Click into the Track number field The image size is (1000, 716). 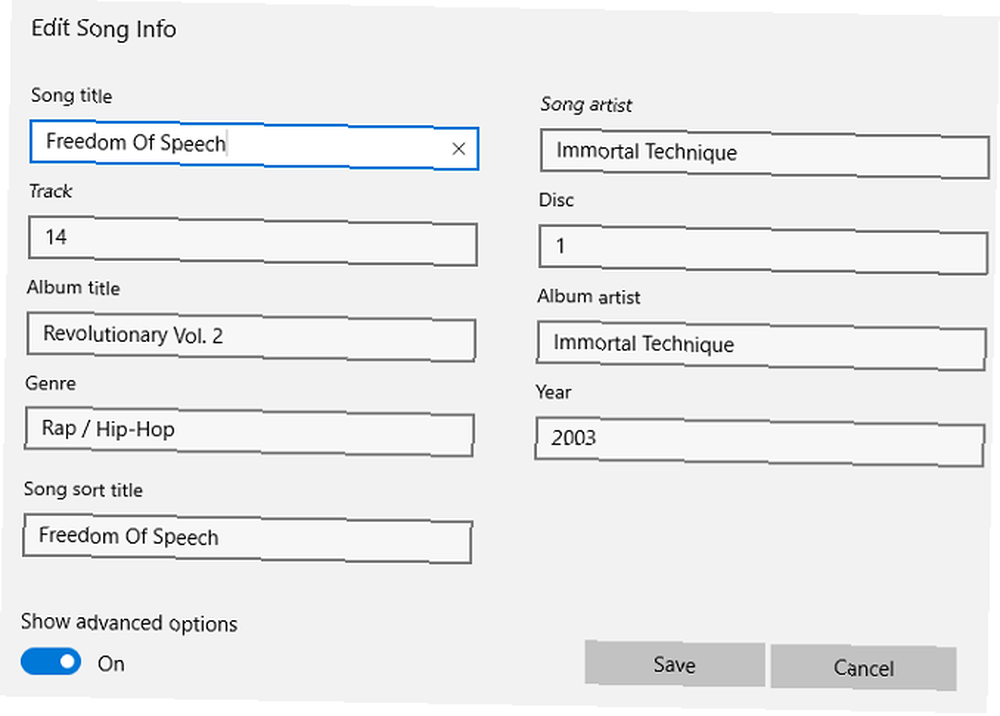253,240
